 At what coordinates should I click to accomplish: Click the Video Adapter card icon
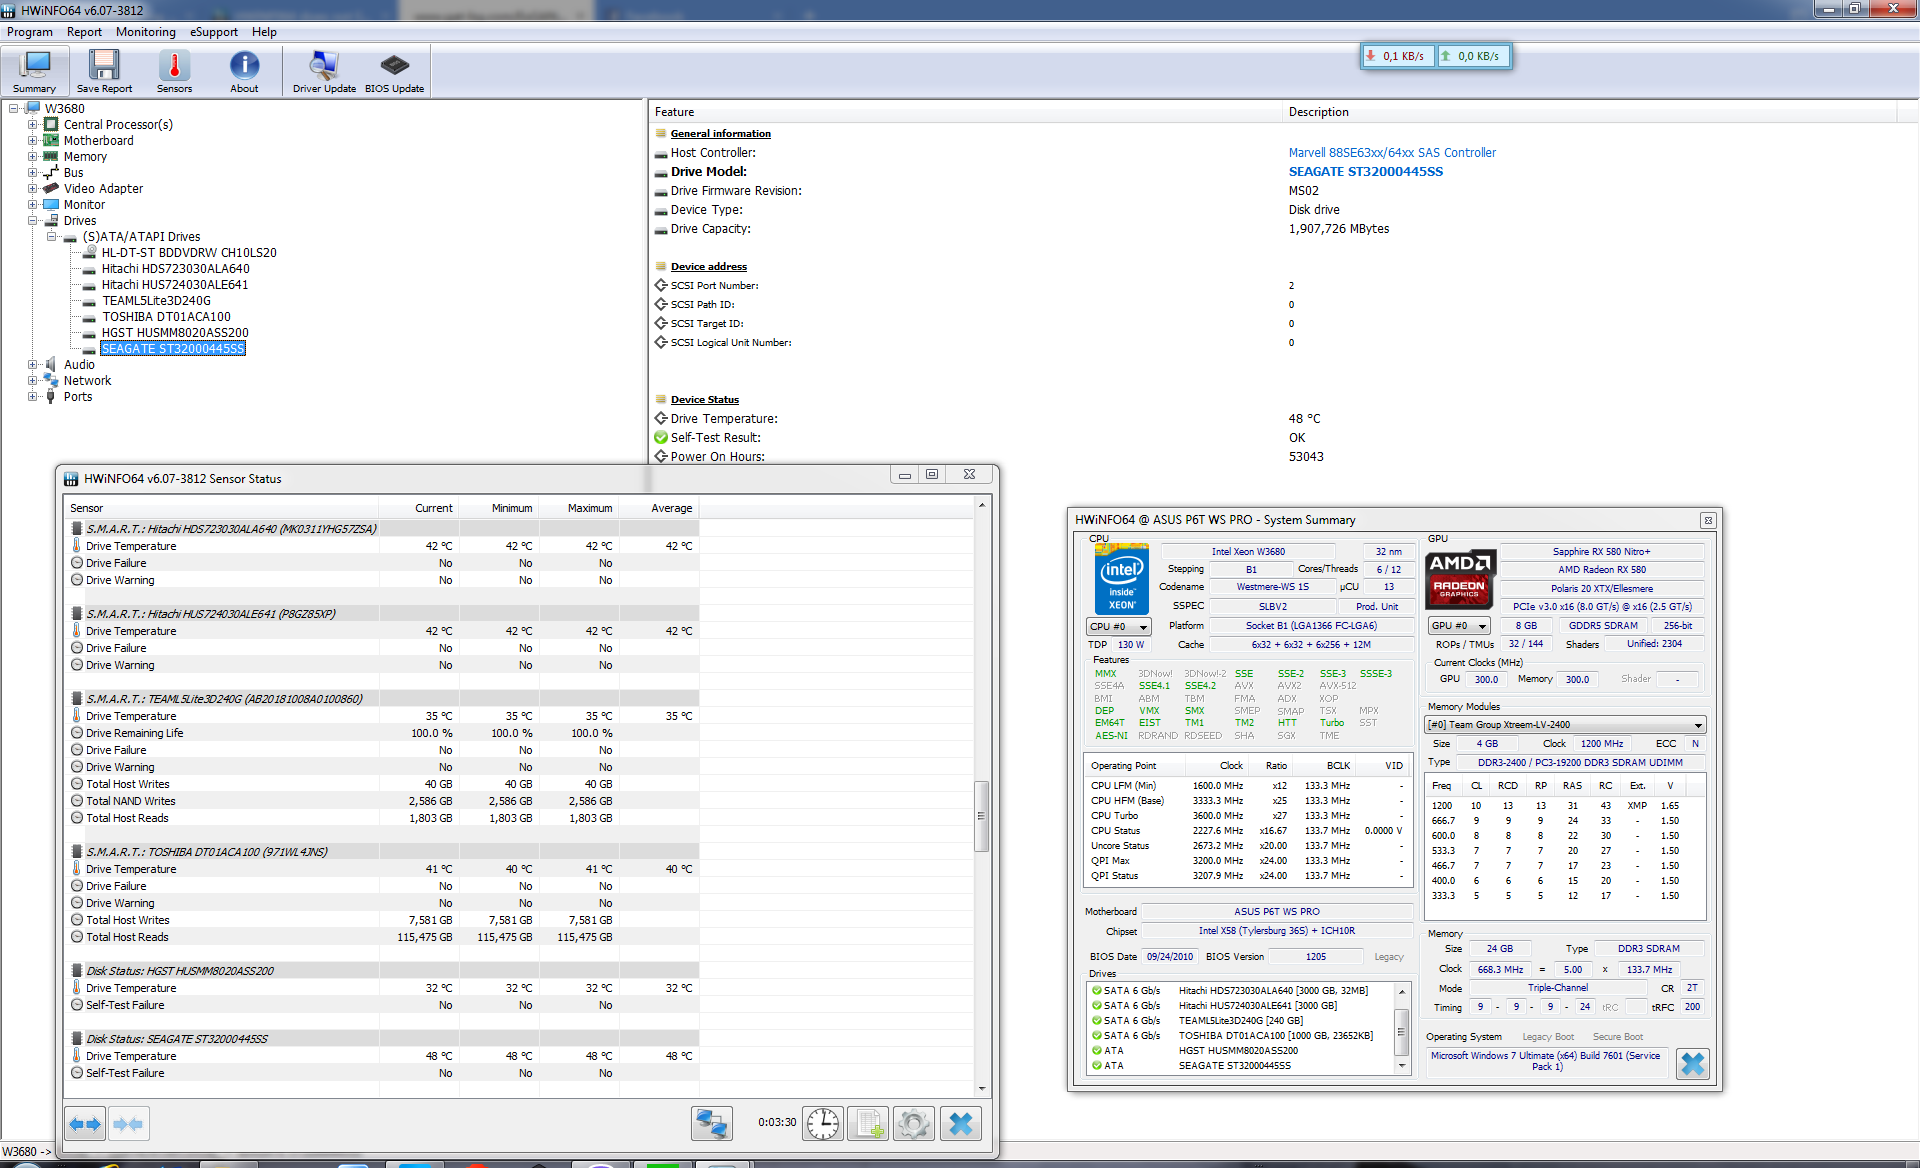50,188
